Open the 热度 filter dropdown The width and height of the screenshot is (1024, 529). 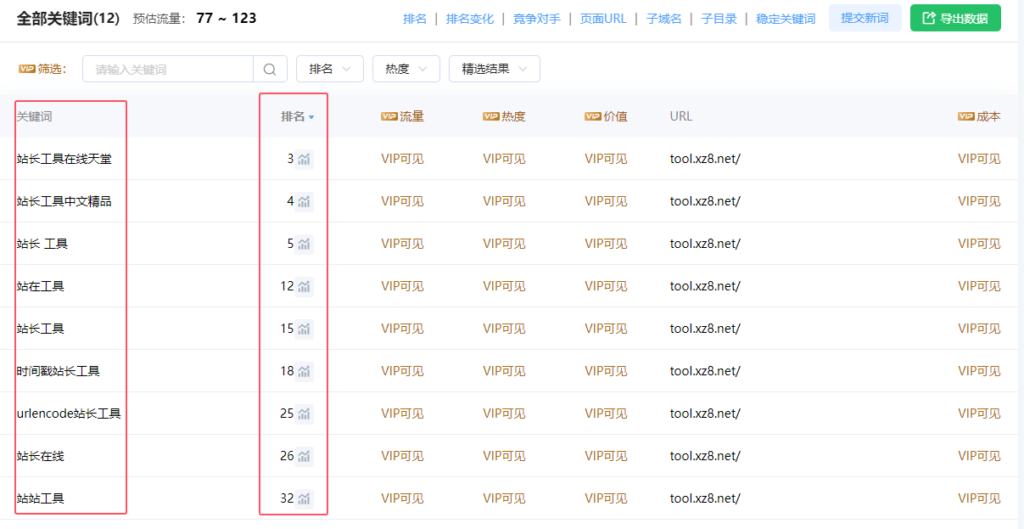(x=406, y=69)
